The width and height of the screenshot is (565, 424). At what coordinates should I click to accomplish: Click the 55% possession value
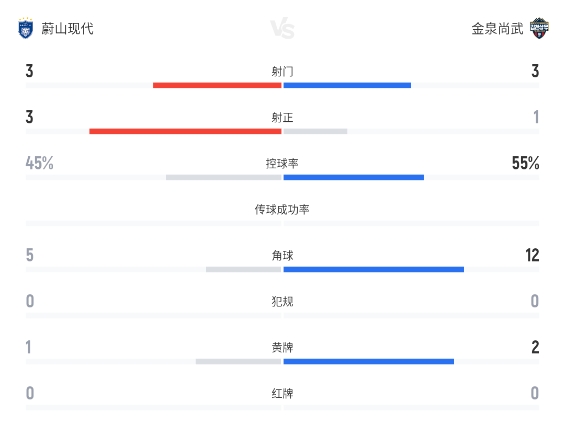tap(526, 163)
